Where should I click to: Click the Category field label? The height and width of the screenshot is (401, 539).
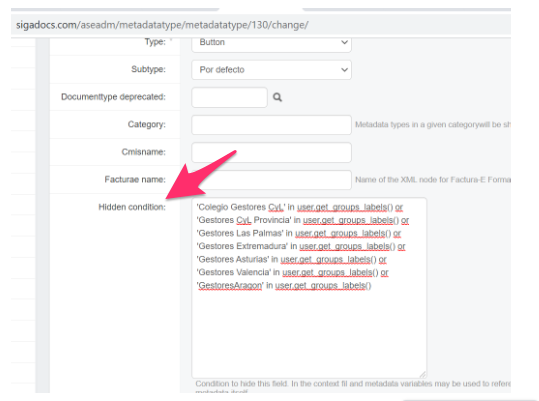point(147,124)
